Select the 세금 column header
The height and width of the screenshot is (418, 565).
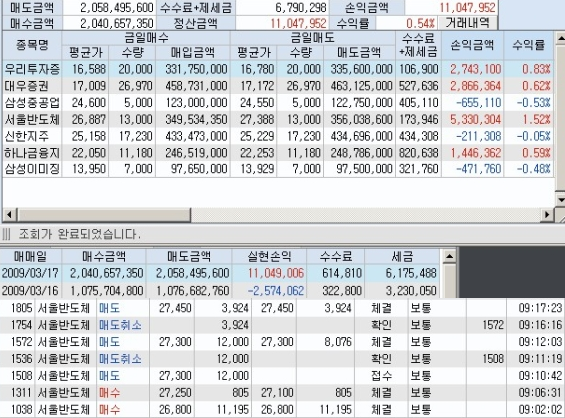pos(402,256)
